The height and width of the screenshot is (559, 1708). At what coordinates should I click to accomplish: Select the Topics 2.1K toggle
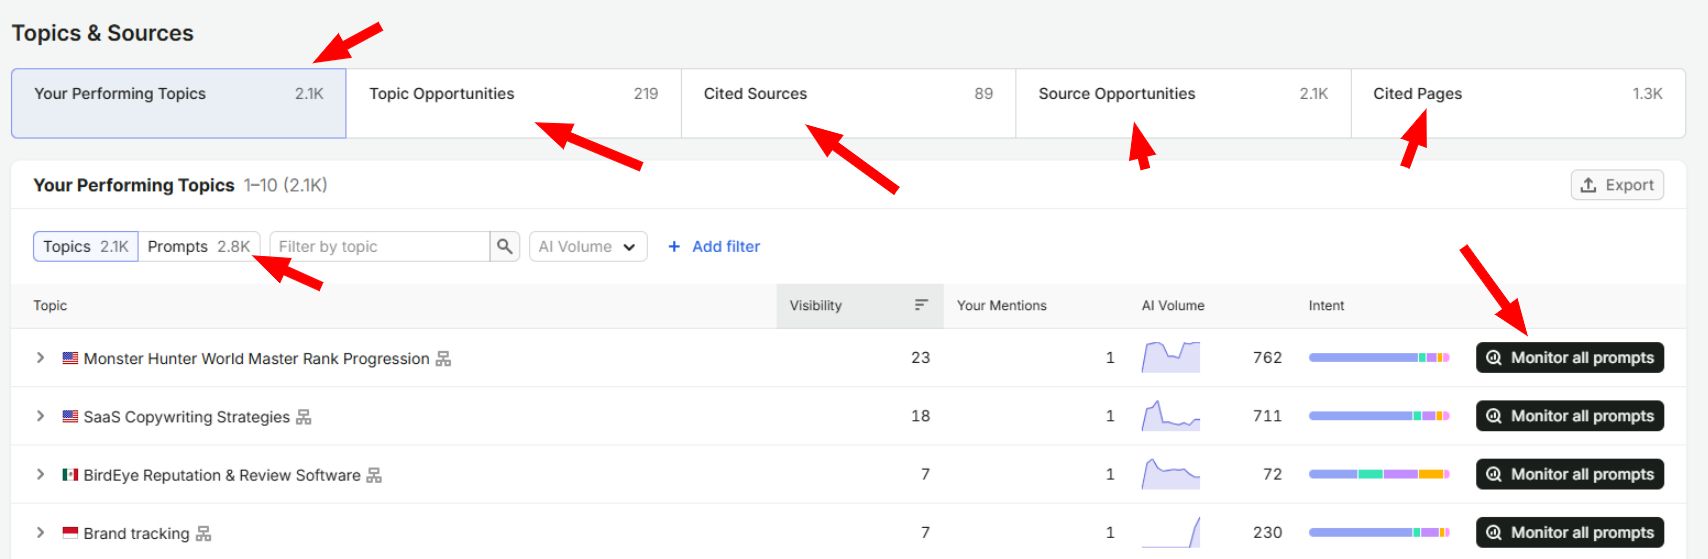tap(86, 246)
